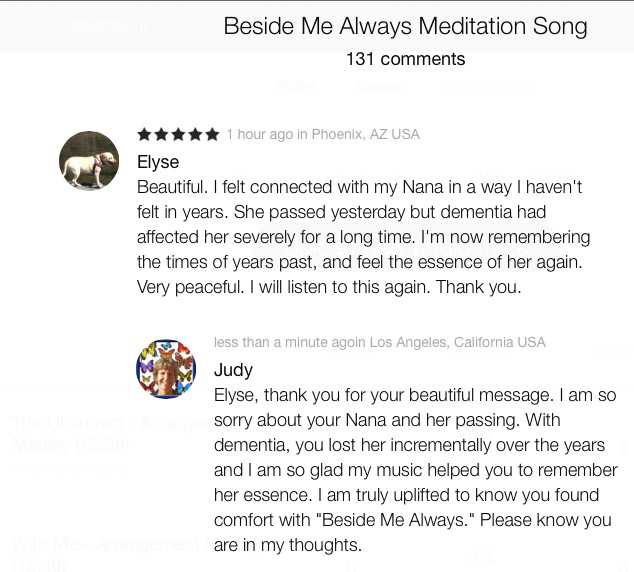This screenshot has height=572, width=634.
Task: Click the second star in Elyse's rating
Action: pyautogui.click(x=162, y=134)
